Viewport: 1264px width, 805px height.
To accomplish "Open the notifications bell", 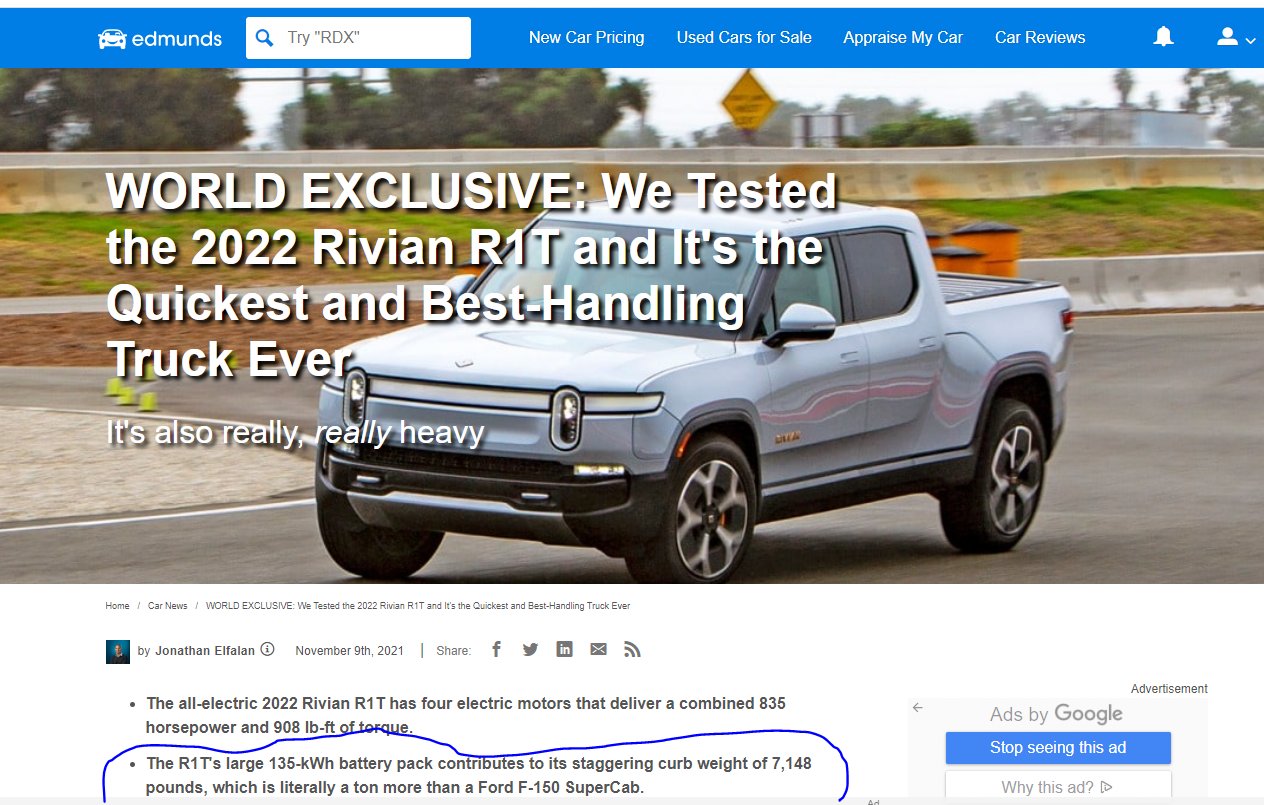I will point(1163,37).
